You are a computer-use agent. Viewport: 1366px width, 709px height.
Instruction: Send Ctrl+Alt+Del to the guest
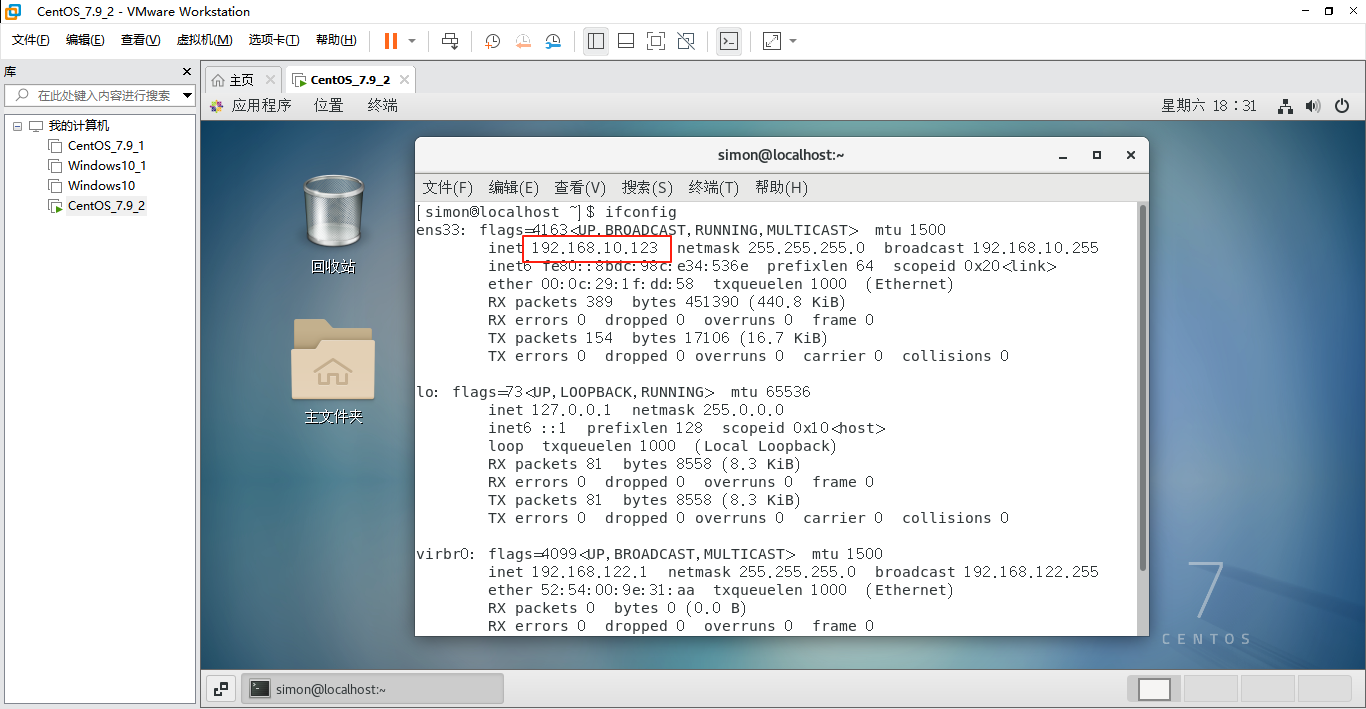point(450,41)
